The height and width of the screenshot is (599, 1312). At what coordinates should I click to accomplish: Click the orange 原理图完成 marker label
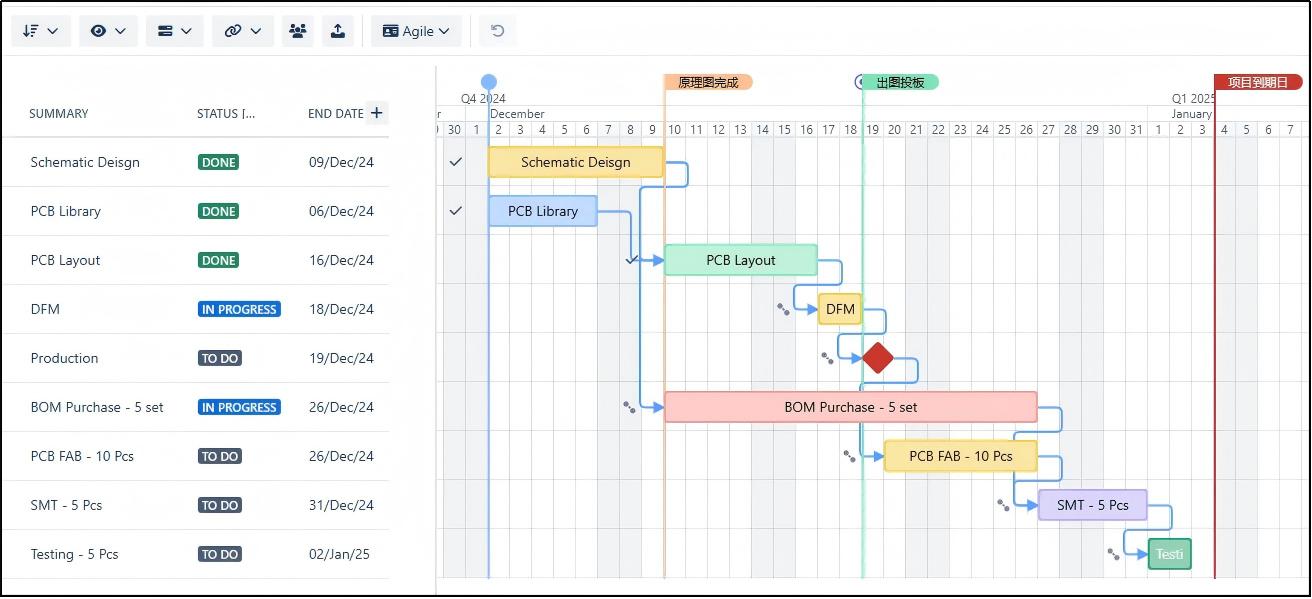[x=708, y=82]
